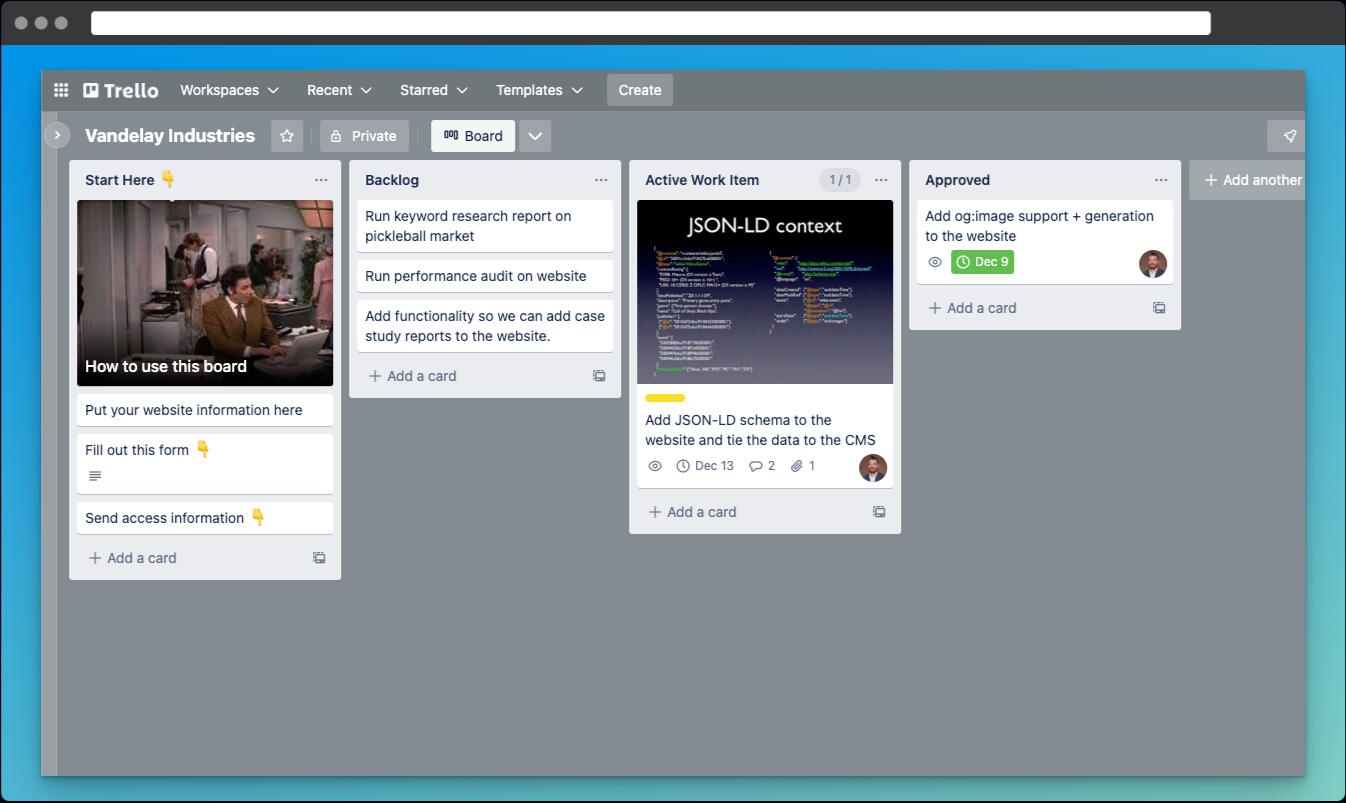1346x803 pixels.
Task: Open Backlog list actions menu
Action: (x=600, y=180)
